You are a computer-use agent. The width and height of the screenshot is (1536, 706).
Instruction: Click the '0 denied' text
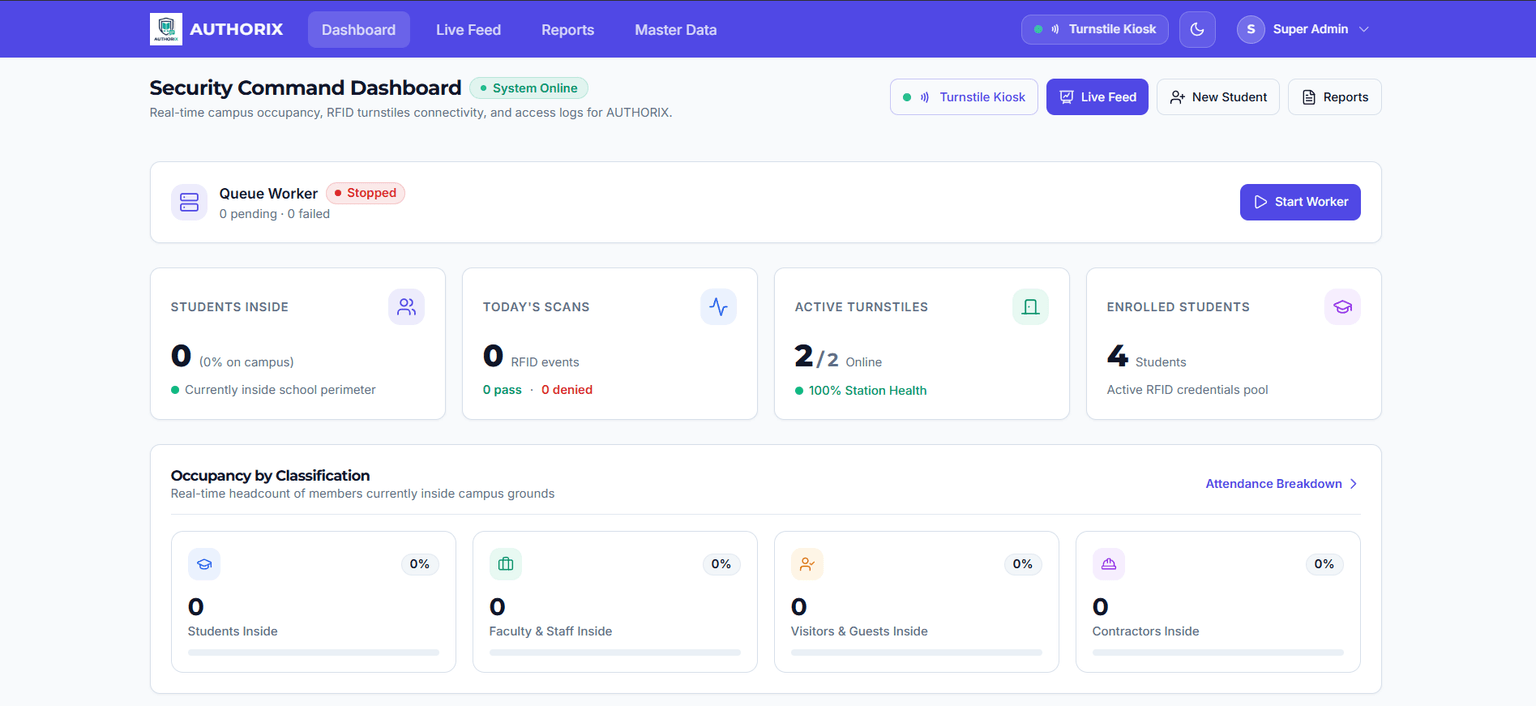pyautogui.click(x=567, y=390)
